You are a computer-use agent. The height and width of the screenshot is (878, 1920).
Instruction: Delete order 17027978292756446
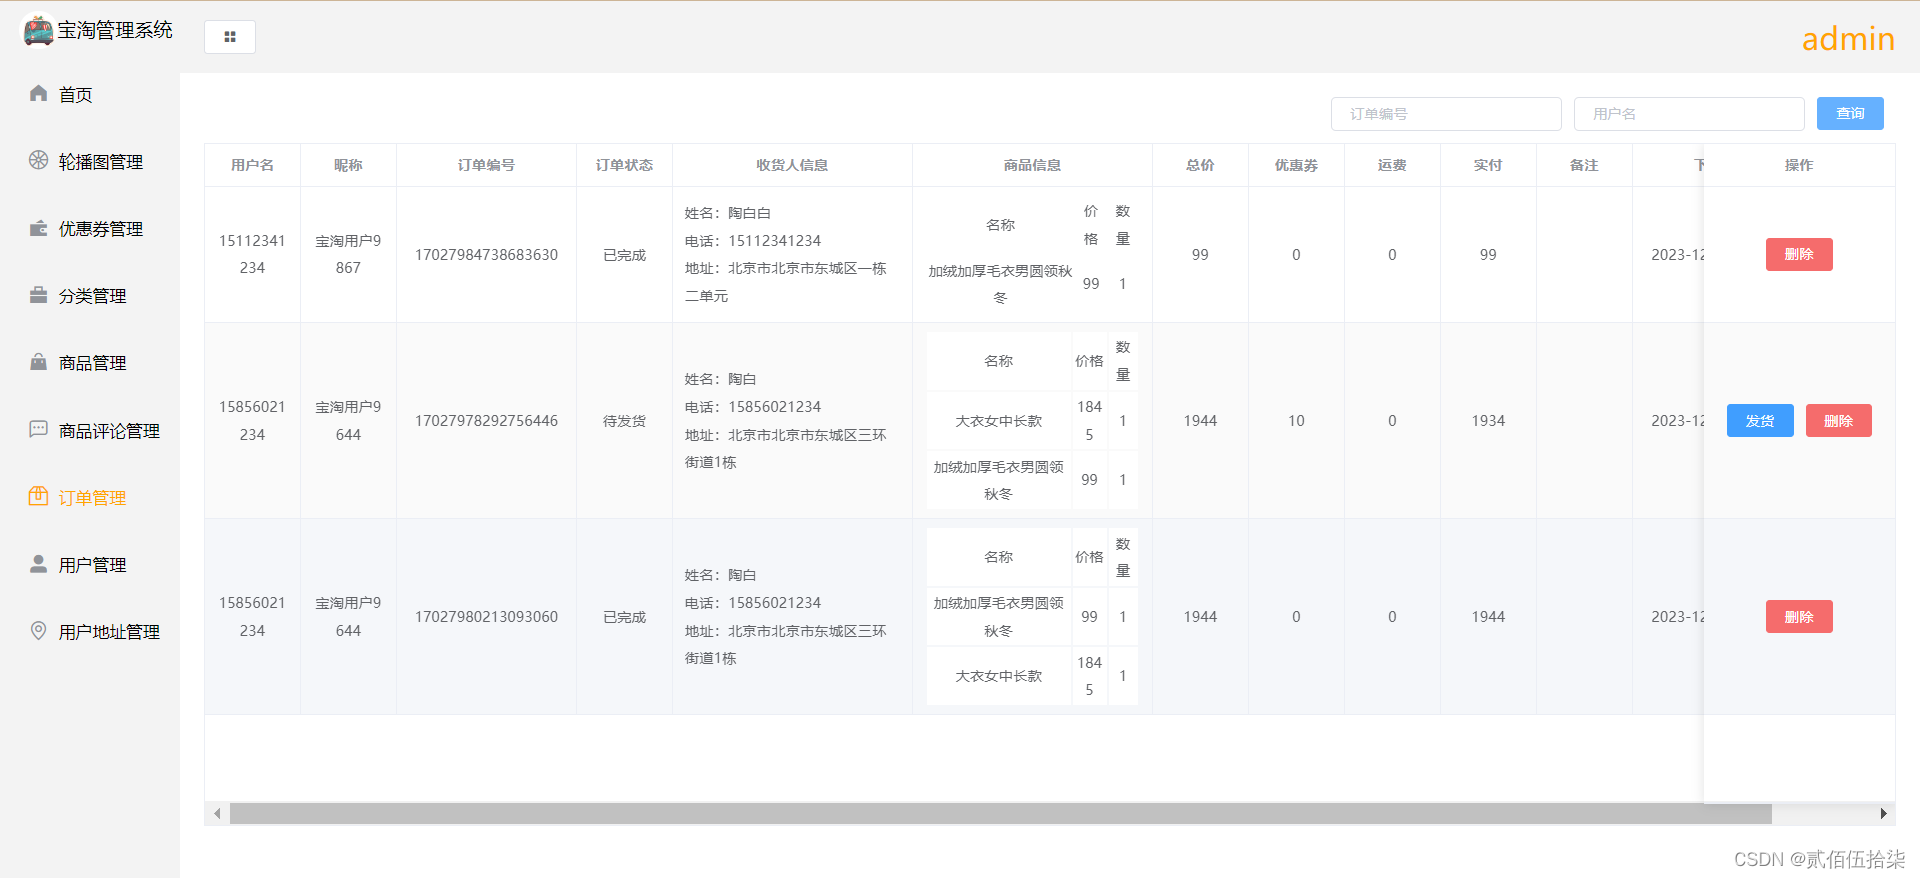tap(1839, 421)
